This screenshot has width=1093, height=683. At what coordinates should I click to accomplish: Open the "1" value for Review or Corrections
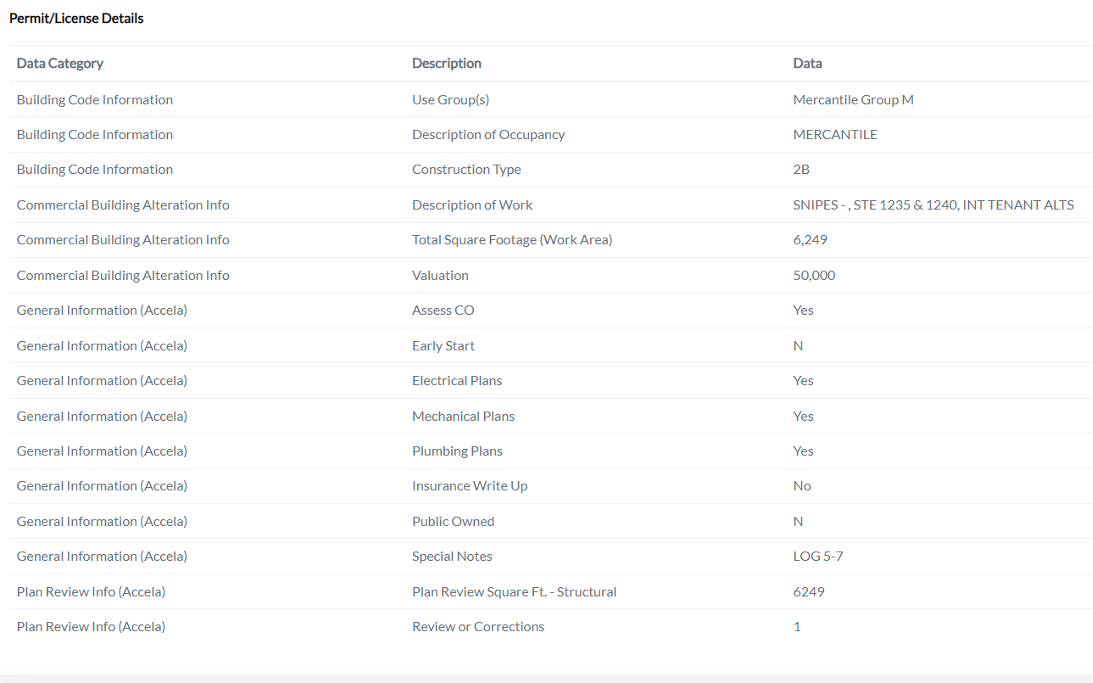pos(797,627)
